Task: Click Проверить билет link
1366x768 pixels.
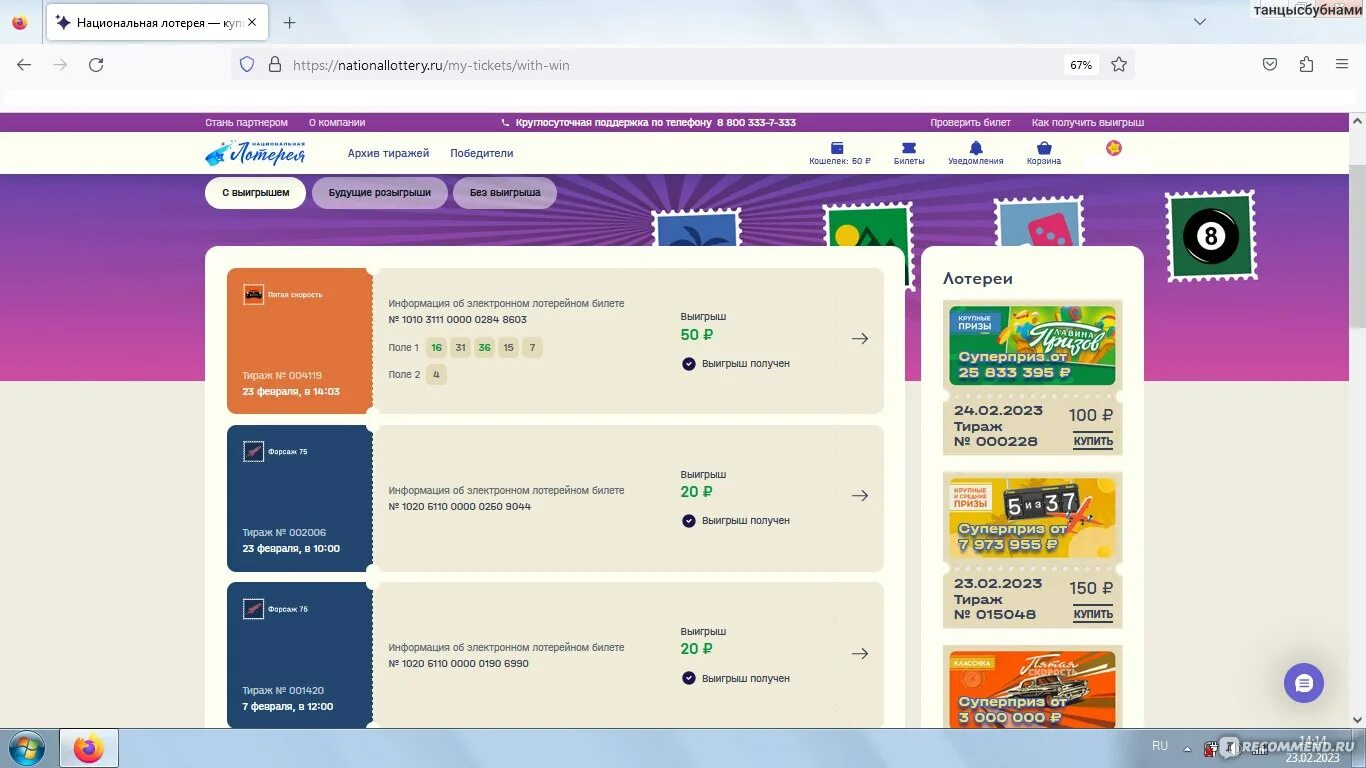Action: click(970, 122)
